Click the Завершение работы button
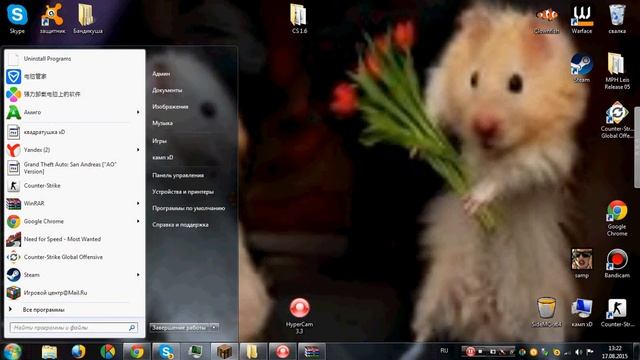 [180, 327]
